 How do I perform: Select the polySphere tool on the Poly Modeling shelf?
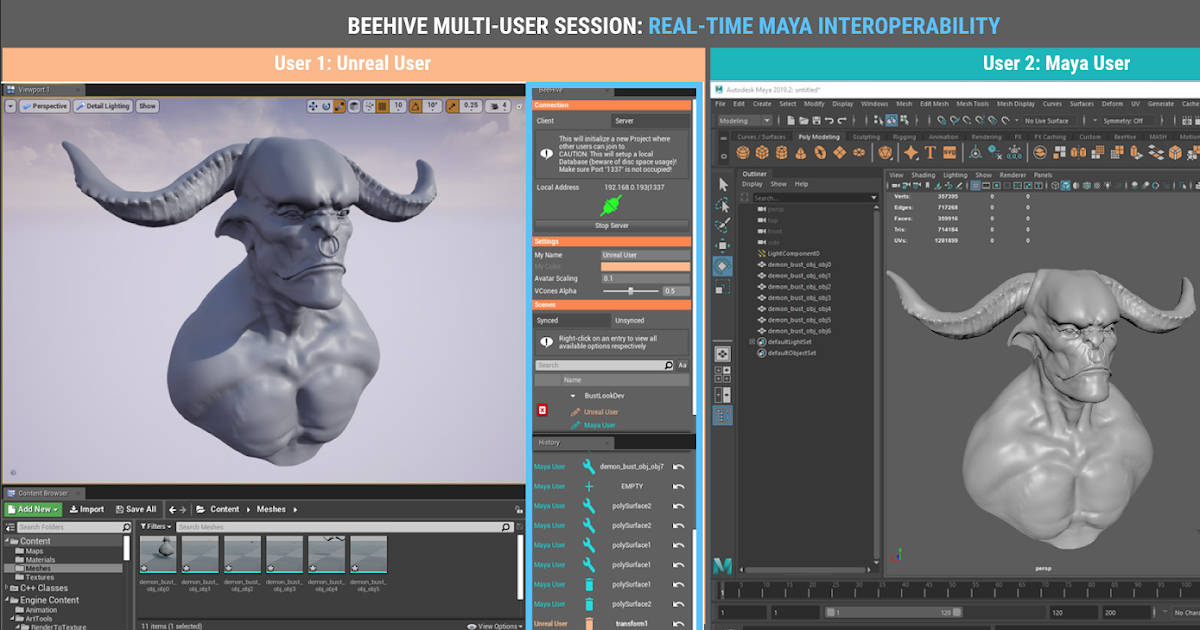pyautogui.click(x=742, y=151)
